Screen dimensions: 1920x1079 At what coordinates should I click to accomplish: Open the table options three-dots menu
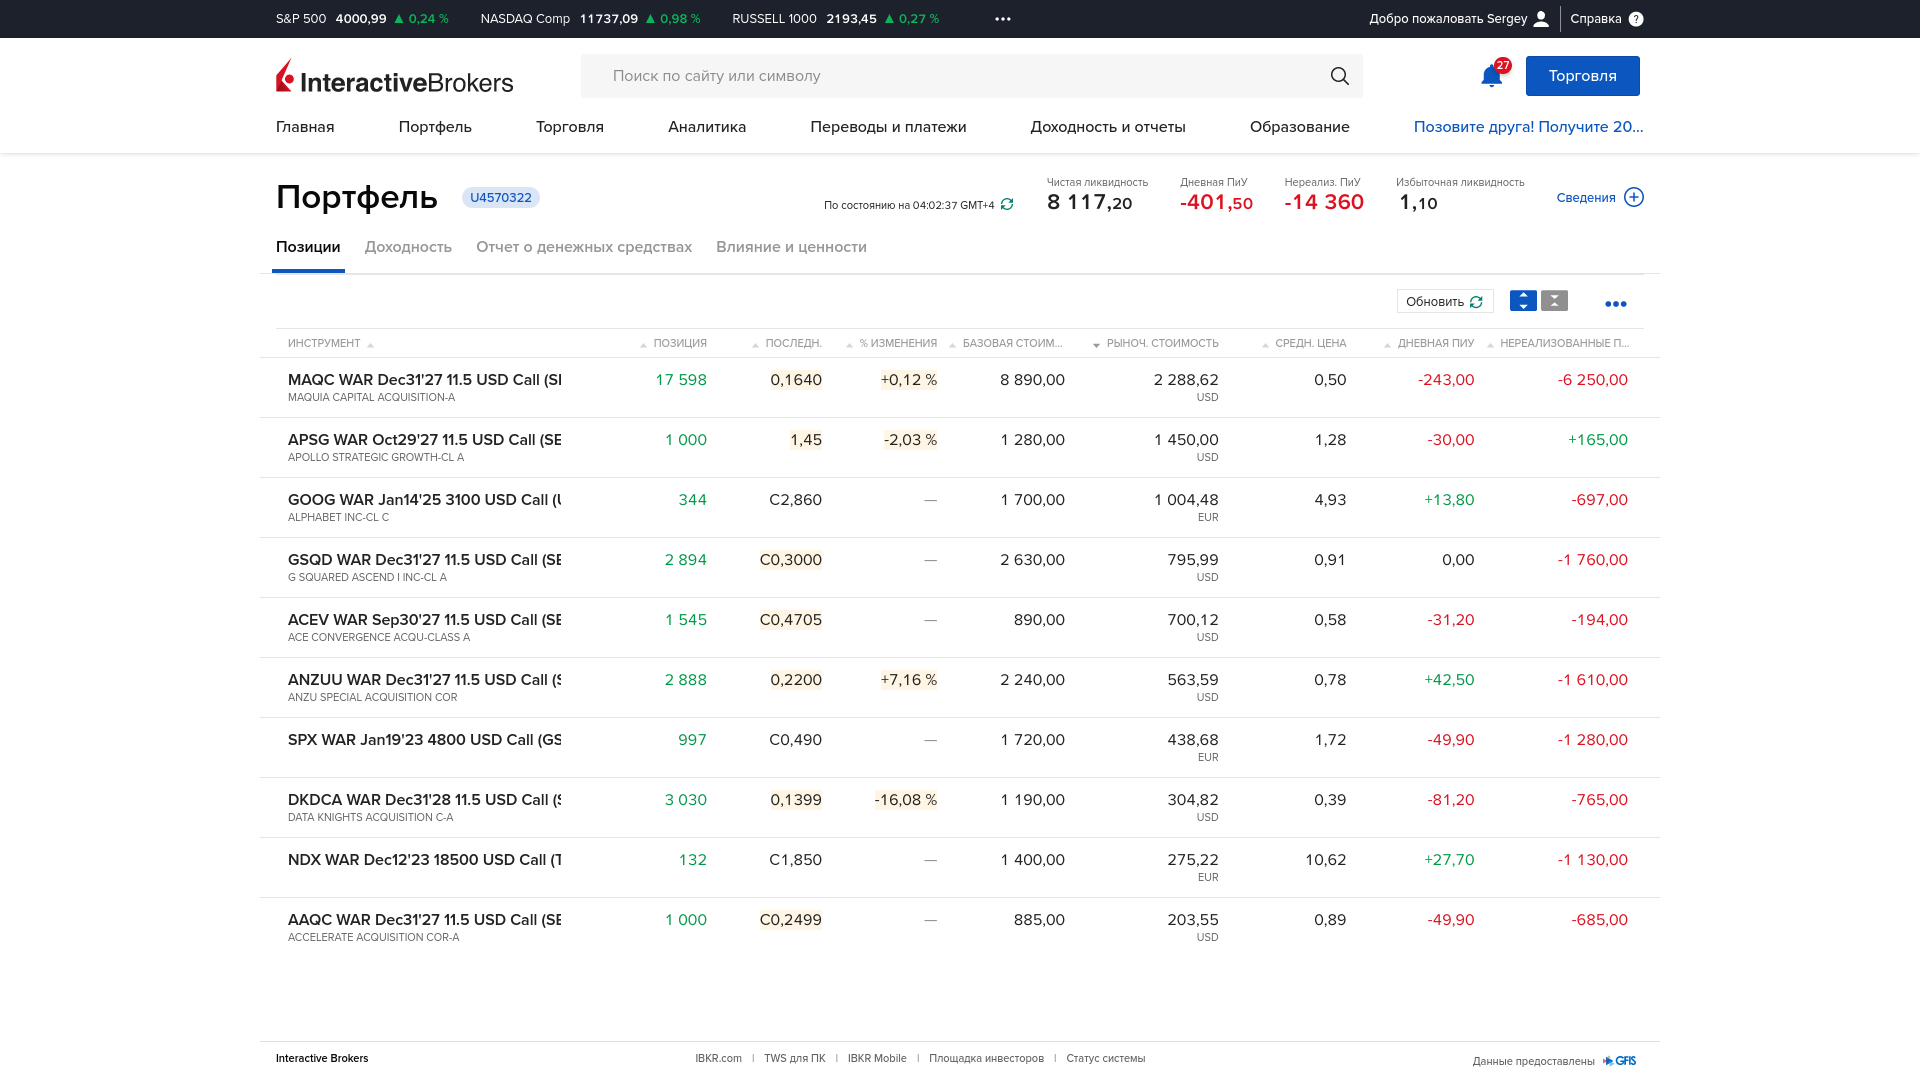point(1616,304)
